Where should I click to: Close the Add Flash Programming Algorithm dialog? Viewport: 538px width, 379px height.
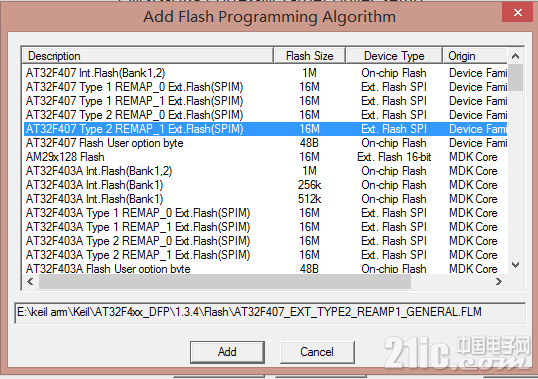(x=517, y=13)
